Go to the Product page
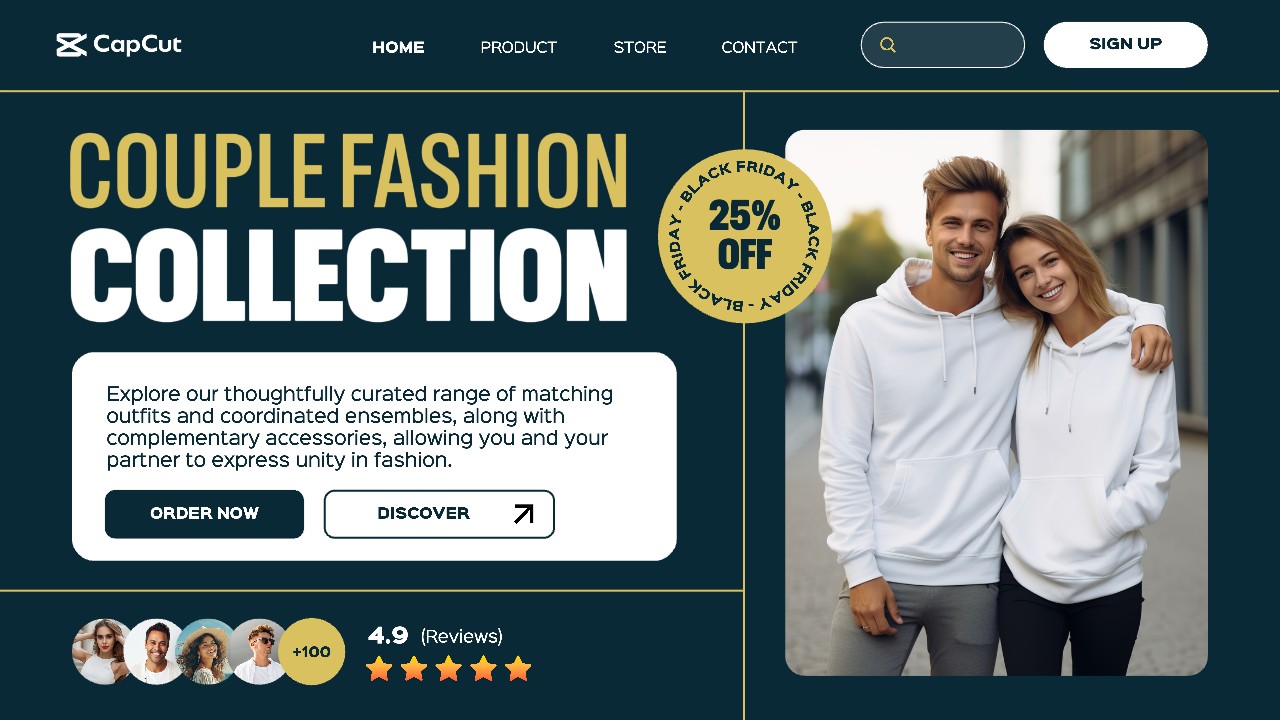The image size is (1280, 720). pyautogui.click(x=518, y=47)
